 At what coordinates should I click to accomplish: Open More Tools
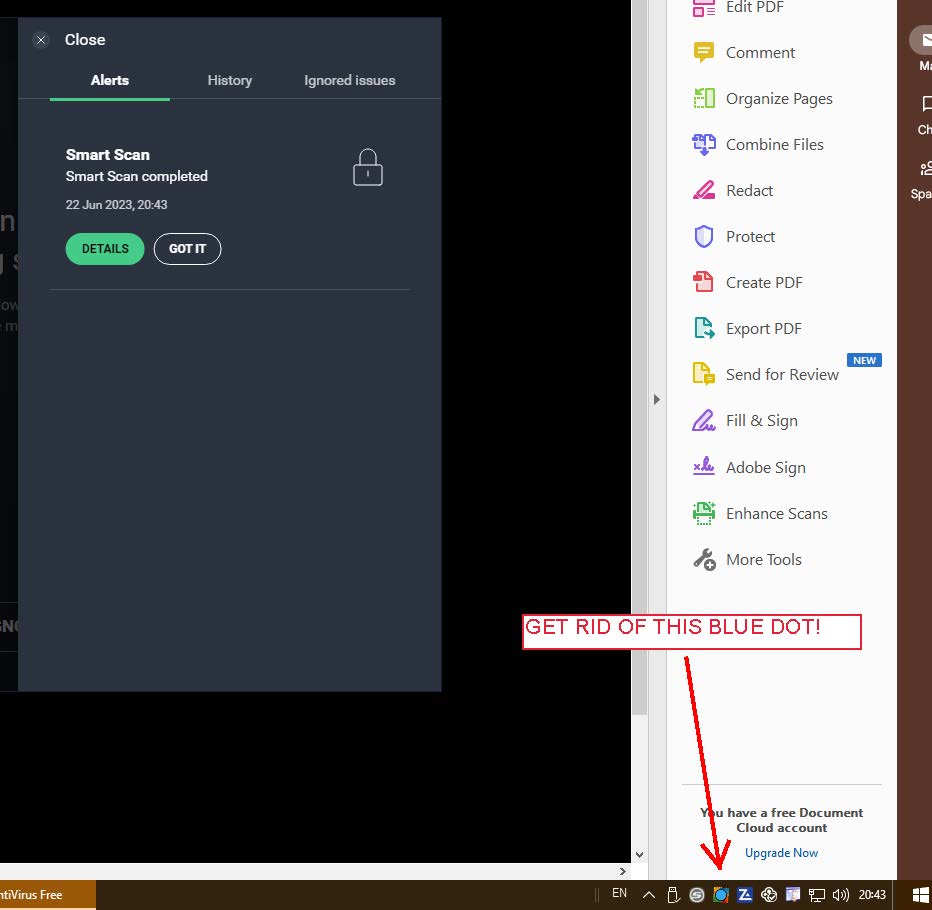pos(763,559)
